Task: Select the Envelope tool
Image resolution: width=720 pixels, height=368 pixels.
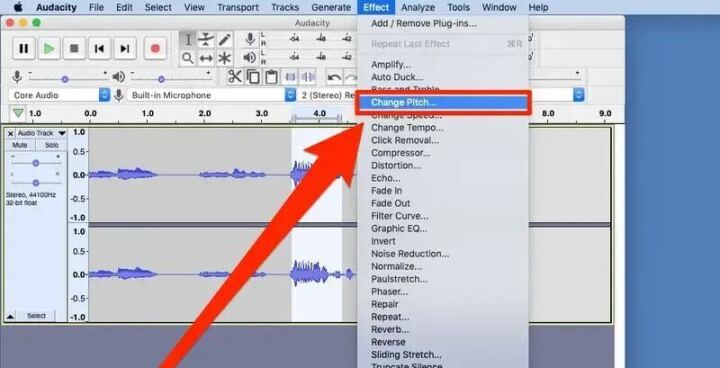Action: [x=206, y=40]
